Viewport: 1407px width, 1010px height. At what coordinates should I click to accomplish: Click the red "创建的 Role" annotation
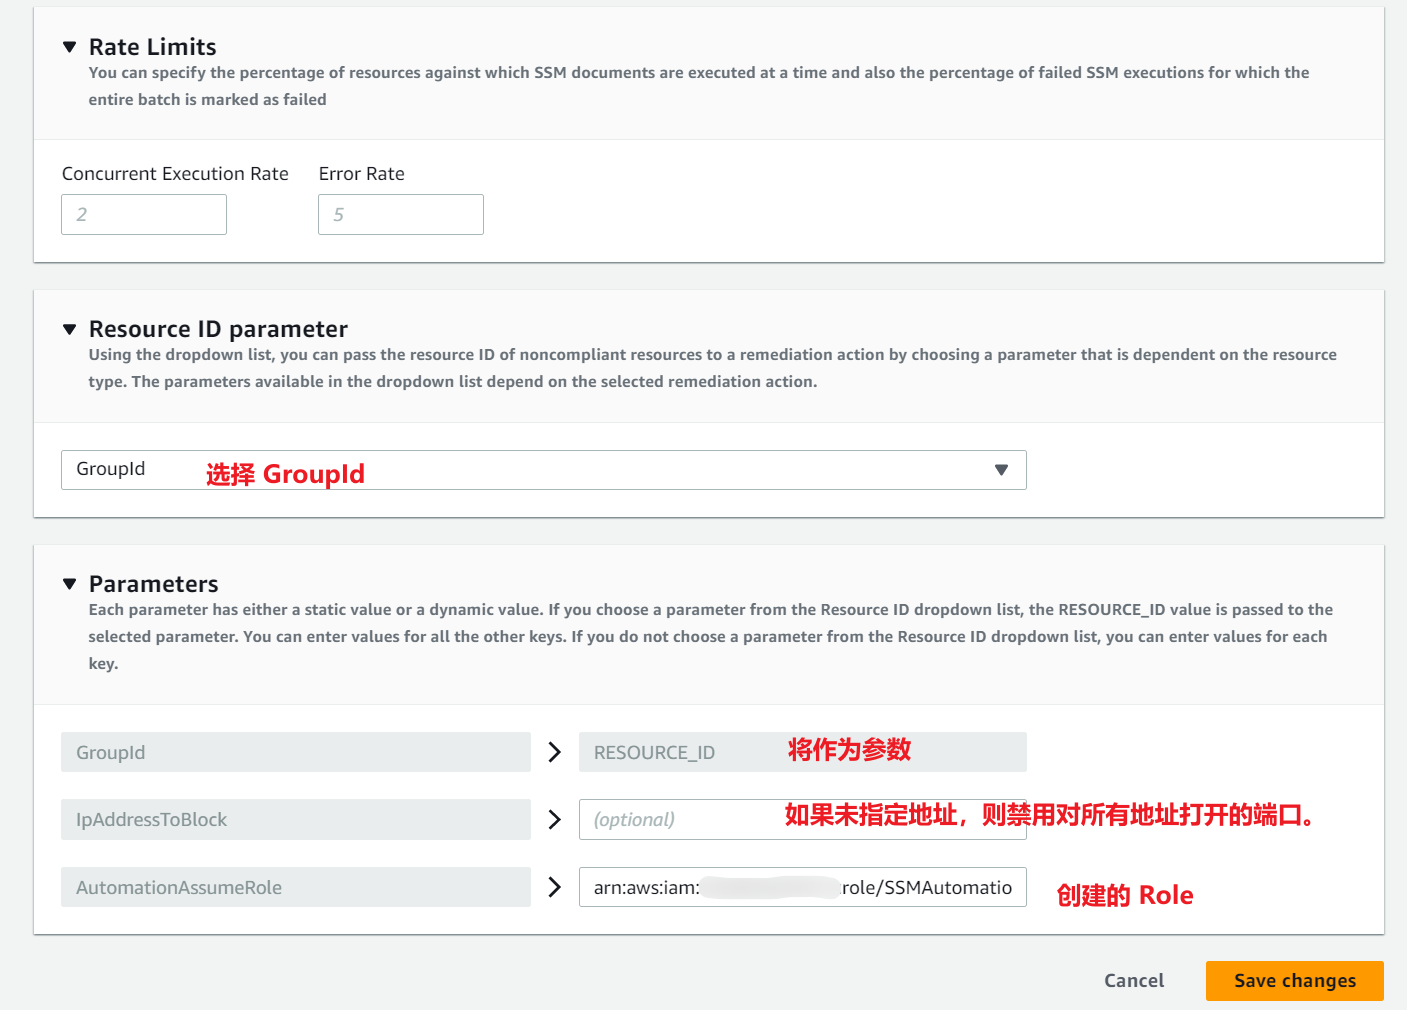click(x=1124, y=895)
